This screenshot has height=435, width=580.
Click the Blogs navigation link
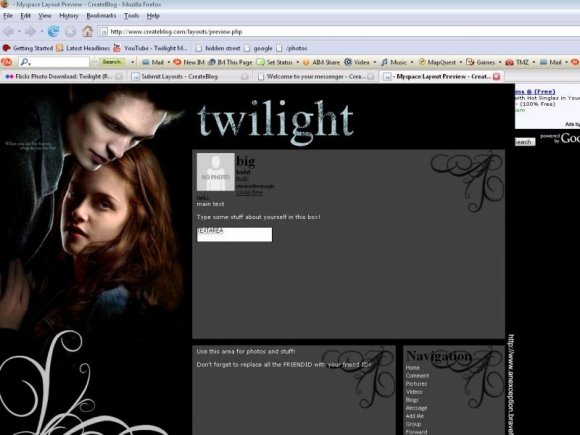pyautogui.click(x=412, y=400)
